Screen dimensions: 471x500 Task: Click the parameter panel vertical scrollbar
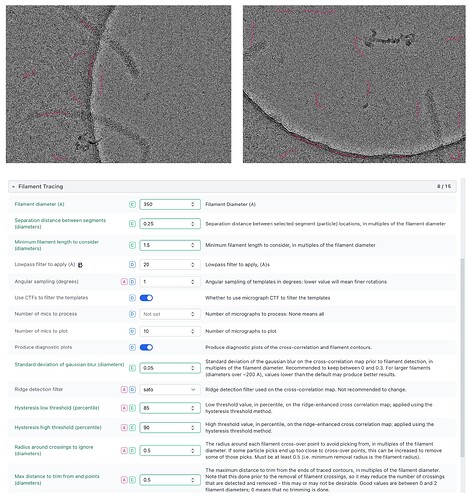pyautogui.click(x=462, y=357)
